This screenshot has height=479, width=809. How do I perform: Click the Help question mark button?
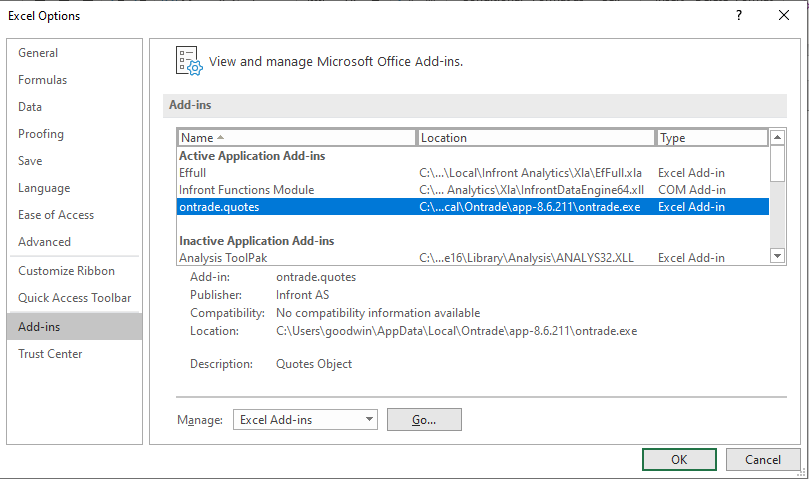[x=738, y=15]
